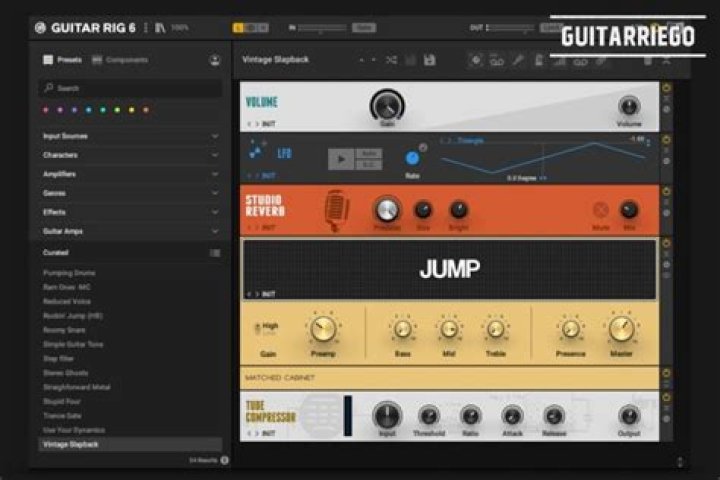Viewport: 720px width, 480px height.
Task: Click the Master knob on Jump amp
Action: (622, 329)
